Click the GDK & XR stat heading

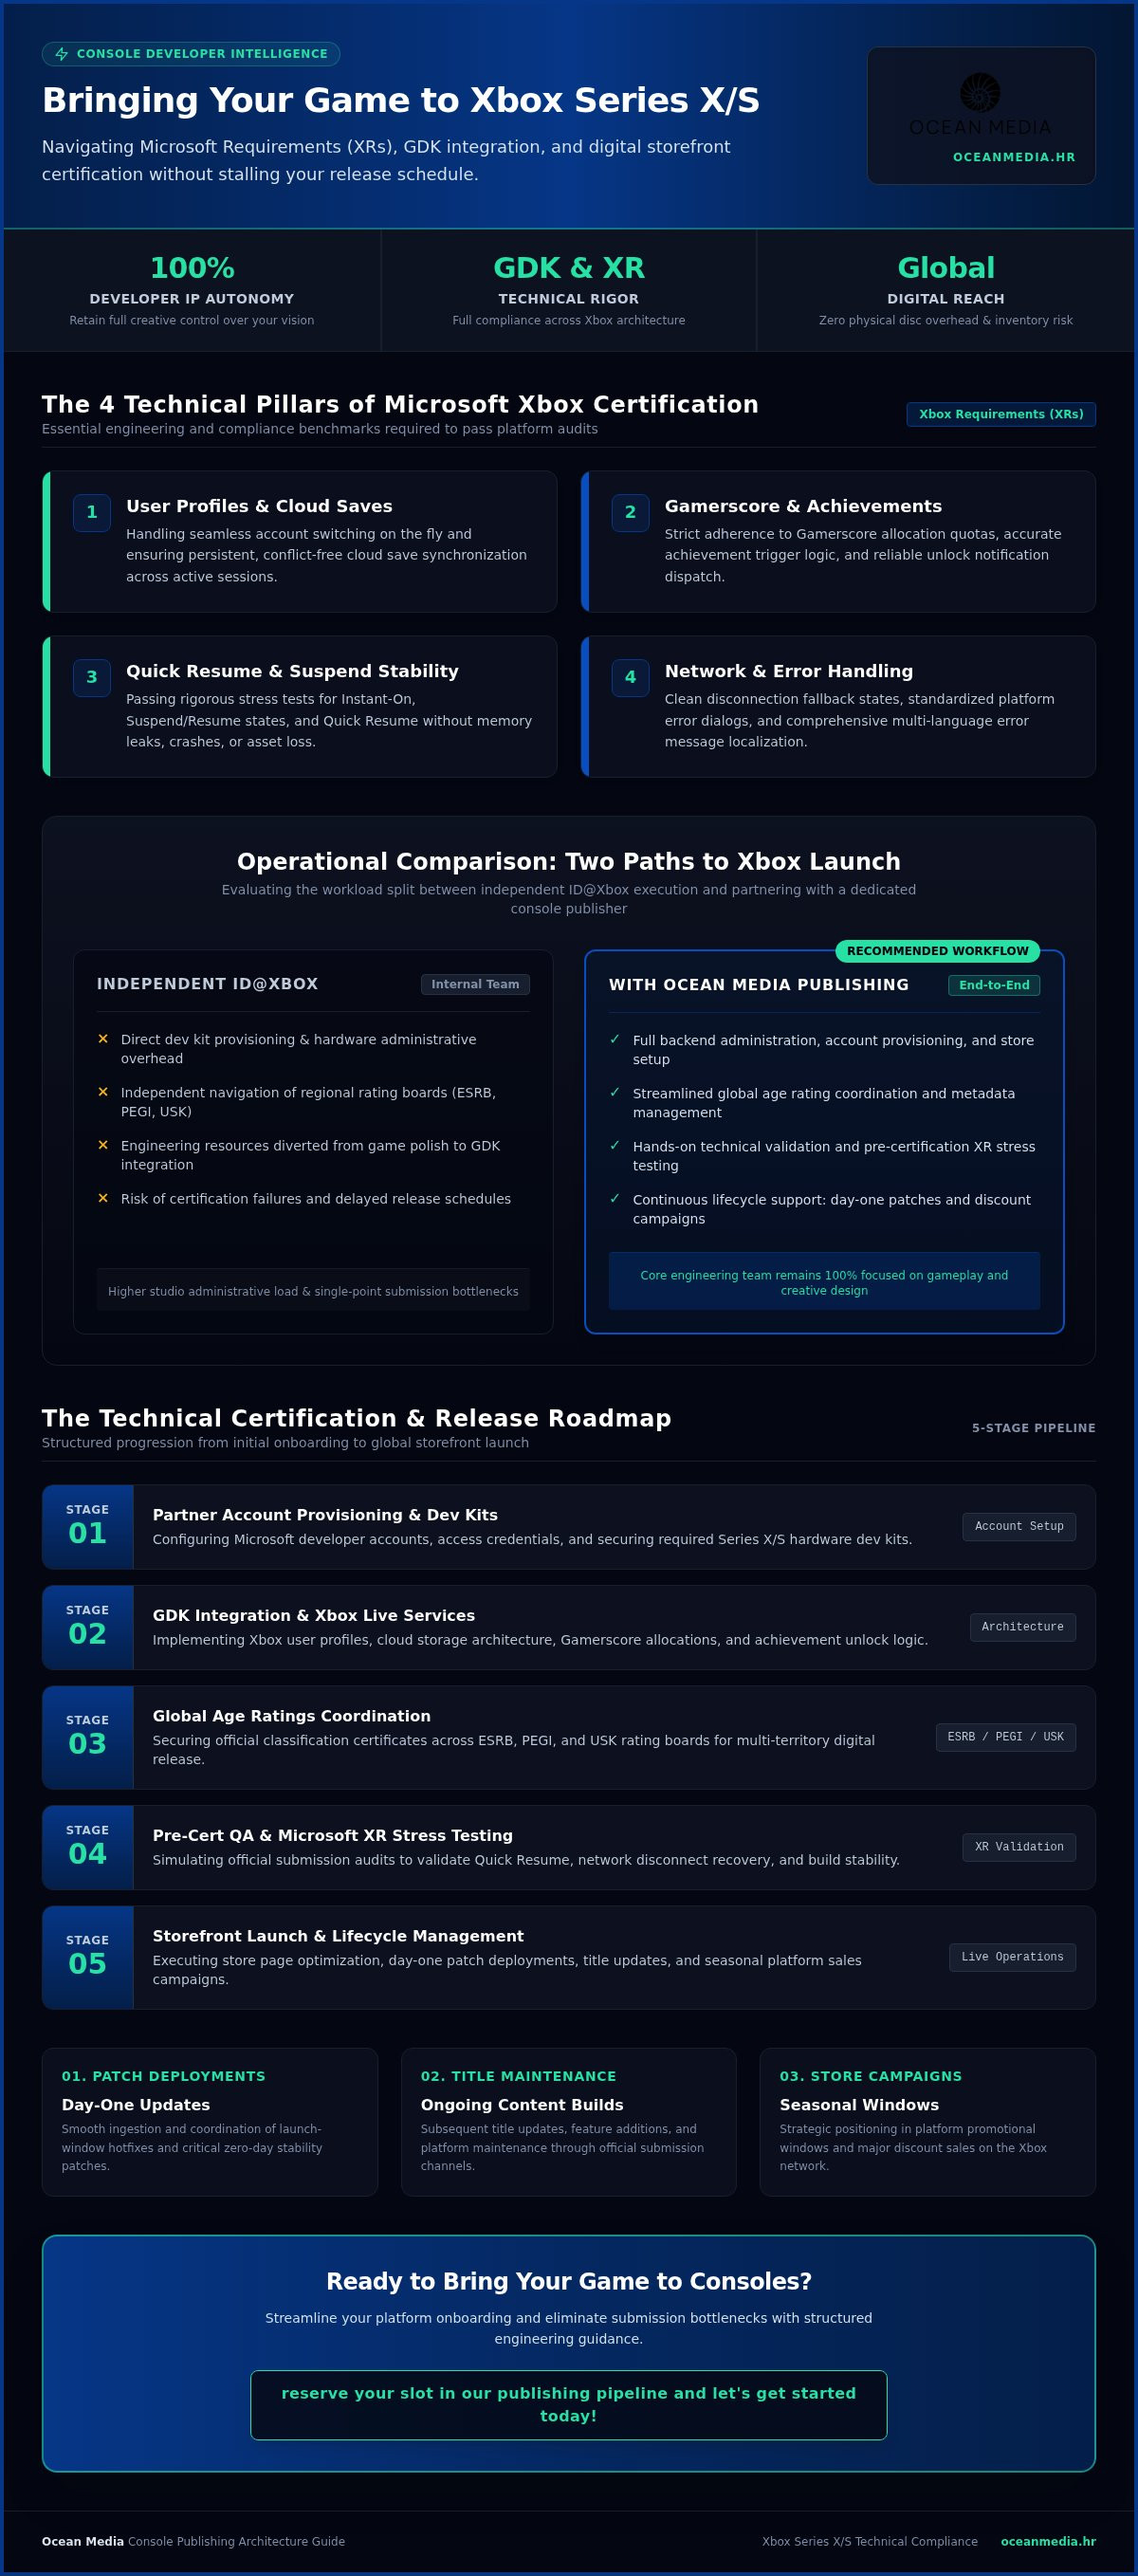569,268
